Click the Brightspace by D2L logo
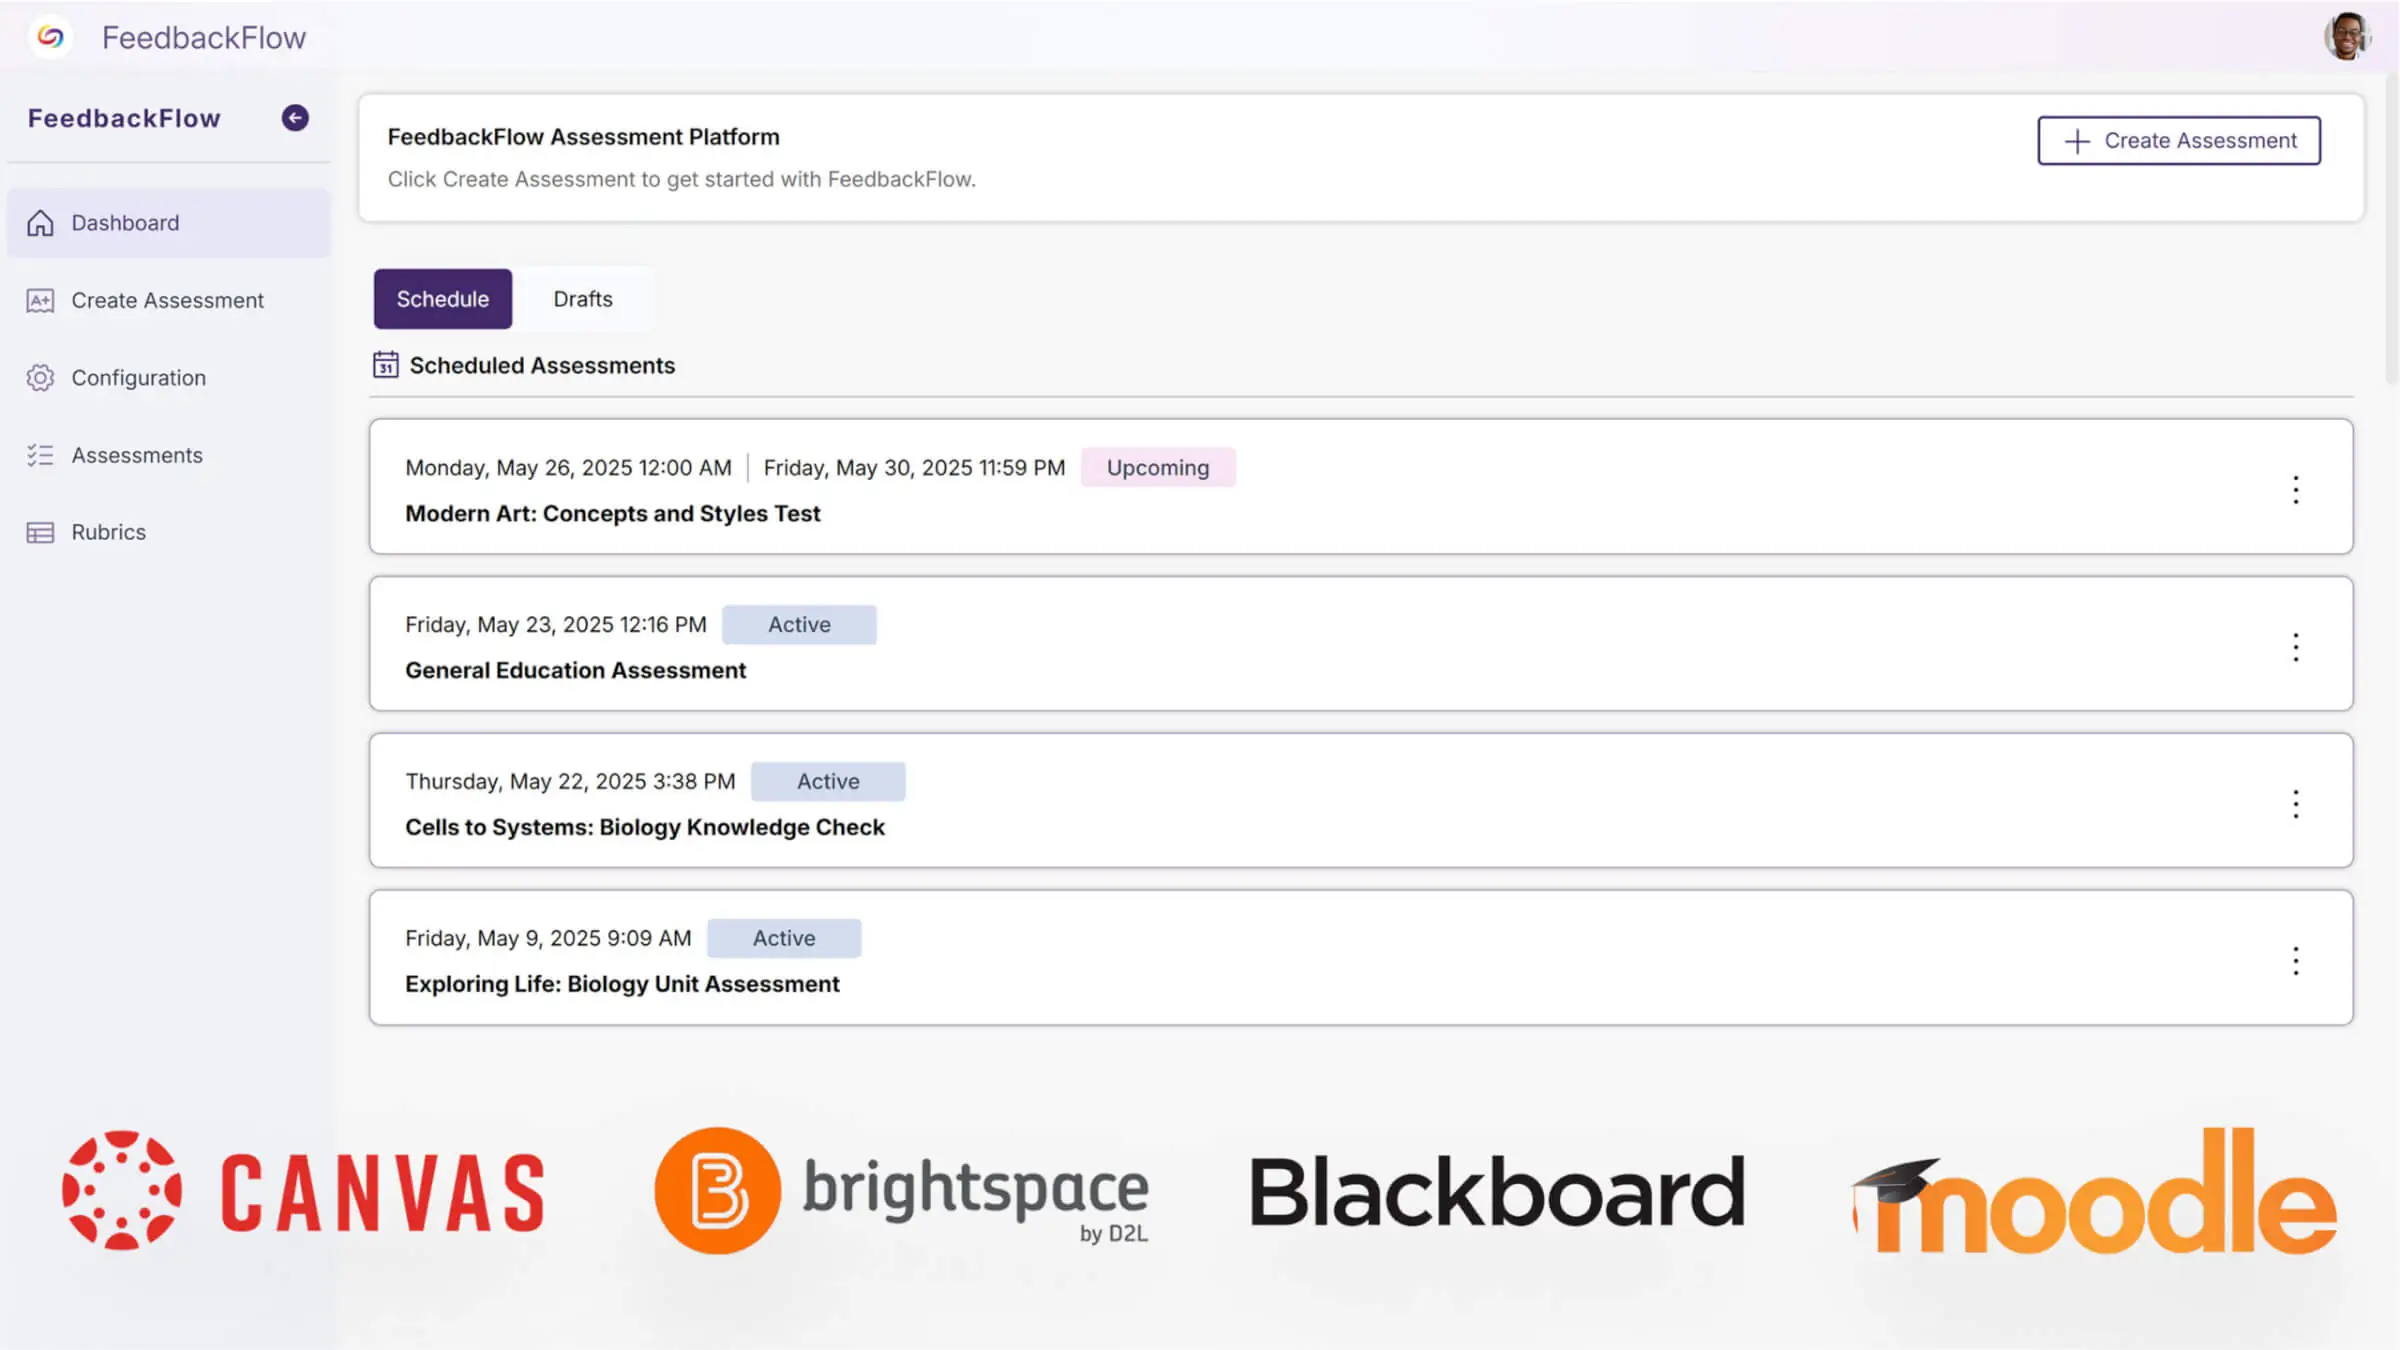The width and height of the screenshot is (2400, 1350). (x=901, y=1191)
